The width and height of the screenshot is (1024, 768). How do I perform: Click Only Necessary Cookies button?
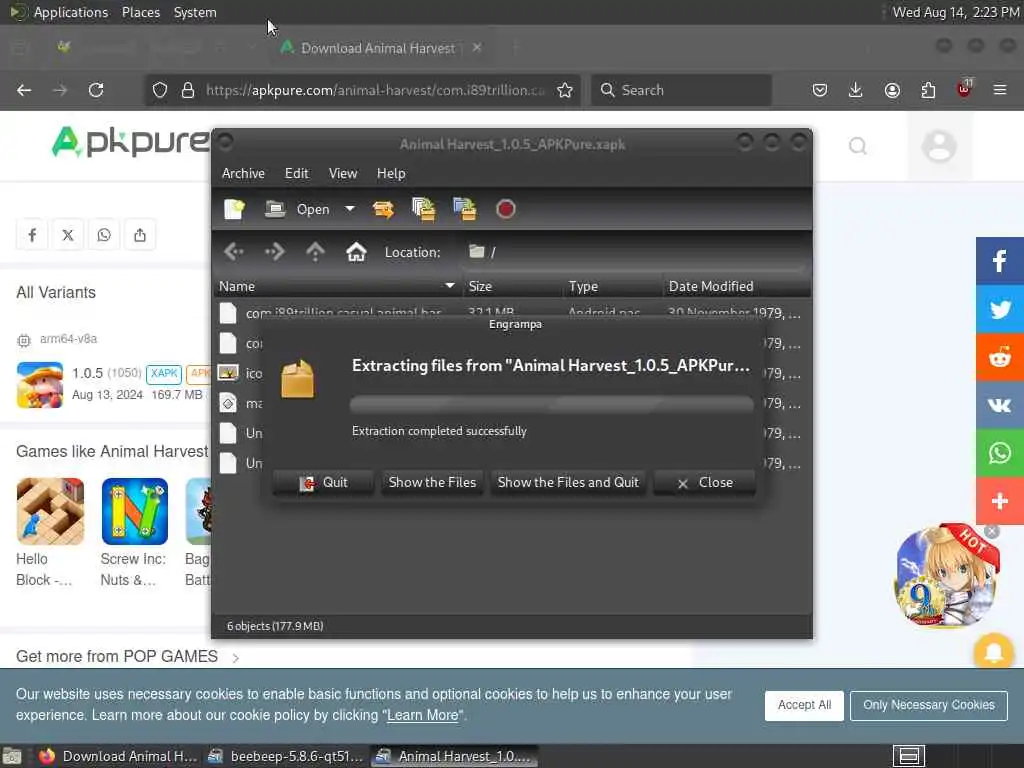point(929,705)
